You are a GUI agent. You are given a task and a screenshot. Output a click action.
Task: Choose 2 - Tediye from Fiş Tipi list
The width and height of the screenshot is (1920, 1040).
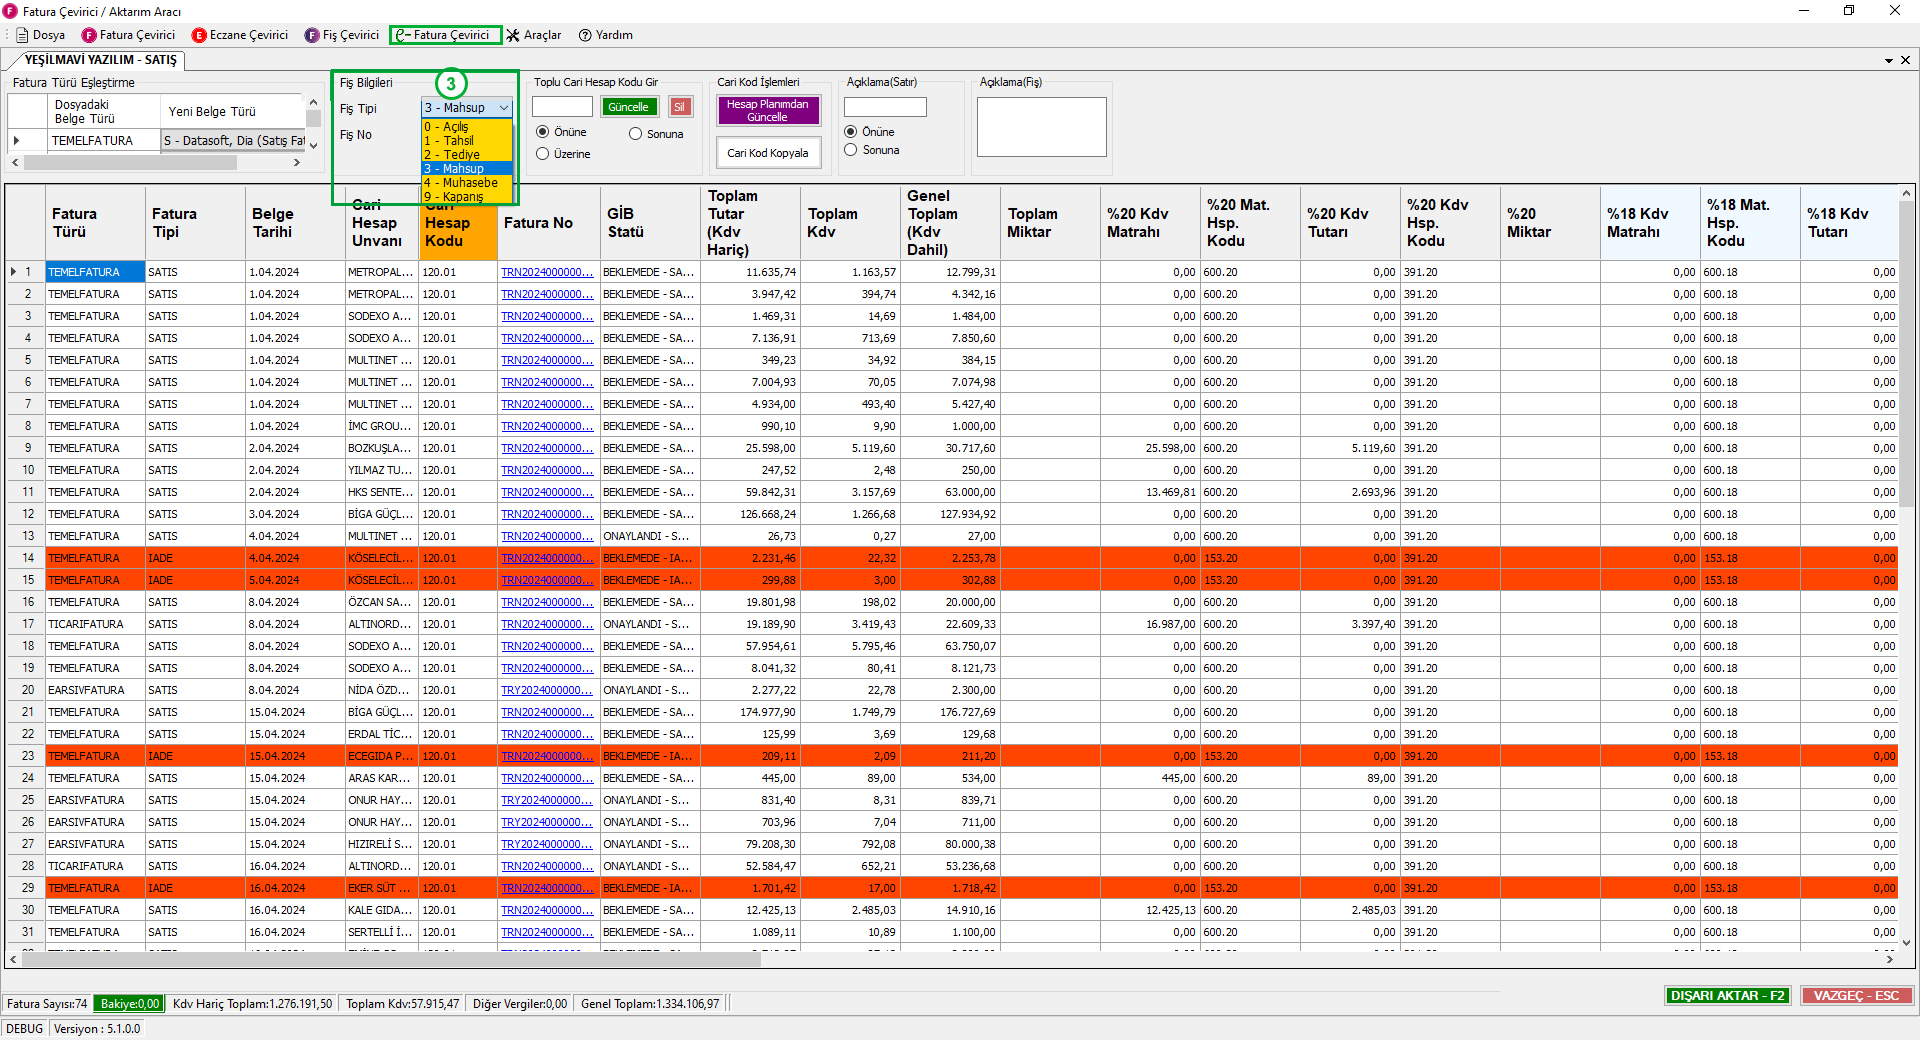[x=467, y=155]
